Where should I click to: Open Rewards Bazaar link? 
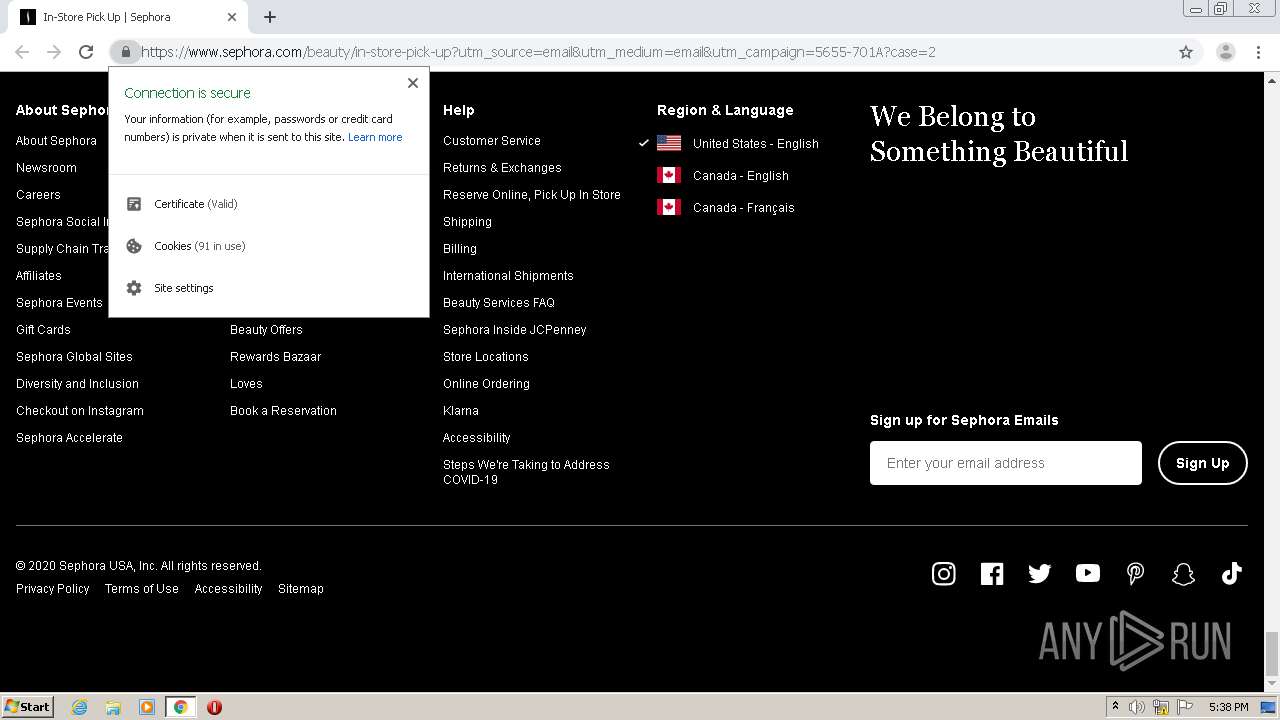[x=276, y=357]
